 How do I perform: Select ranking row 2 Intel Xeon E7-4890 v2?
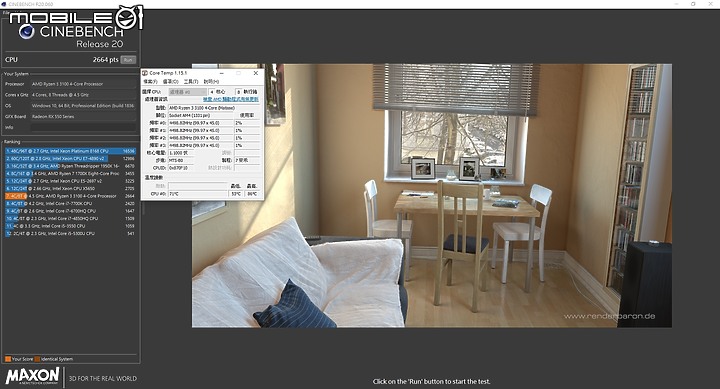tap(70, 158)
